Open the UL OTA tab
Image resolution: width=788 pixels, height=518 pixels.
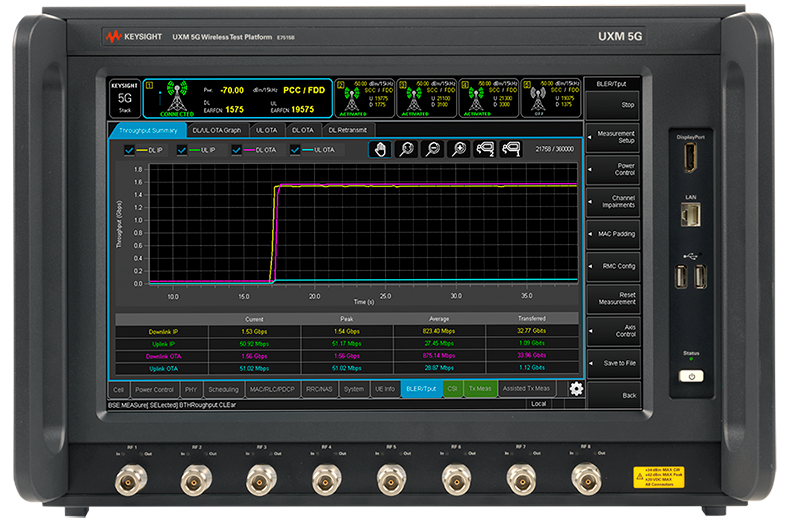[x=266, y=130]
